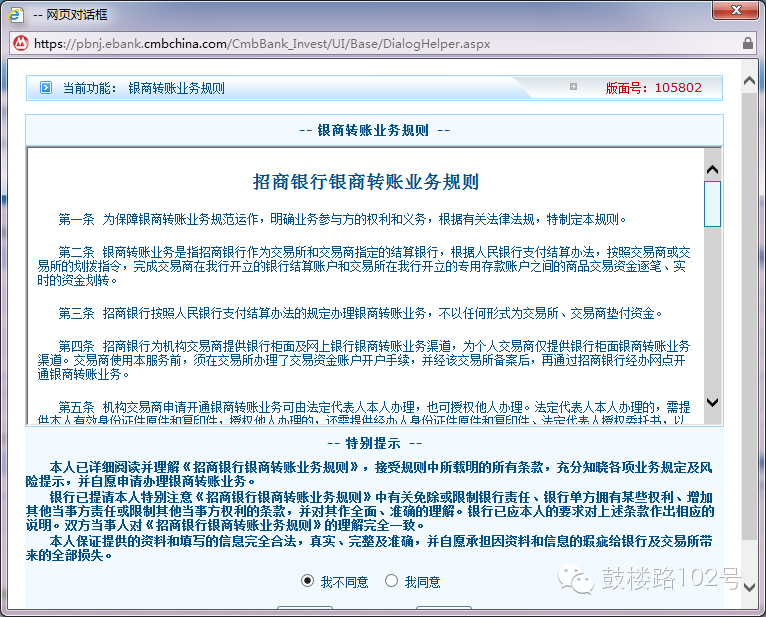This screenshot has width=766, height=617.
Task: Click the rules text box scrollbar thumb
Action: pos(713,204)
